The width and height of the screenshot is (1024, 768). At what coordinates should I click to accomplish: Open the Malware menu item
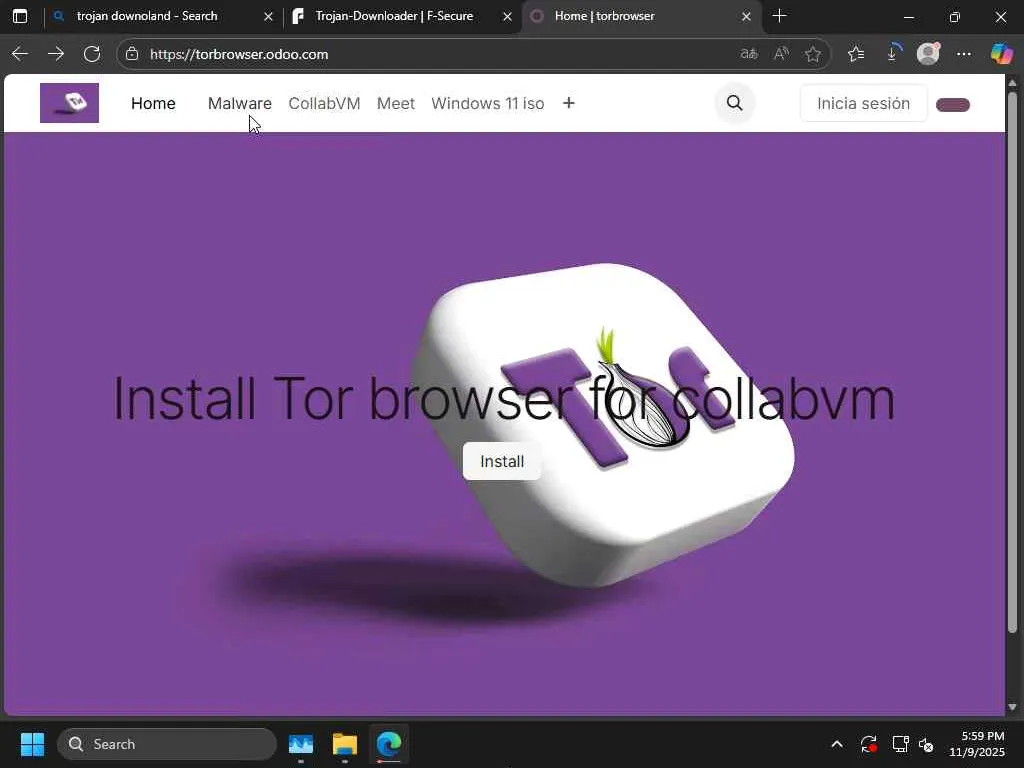240,103
